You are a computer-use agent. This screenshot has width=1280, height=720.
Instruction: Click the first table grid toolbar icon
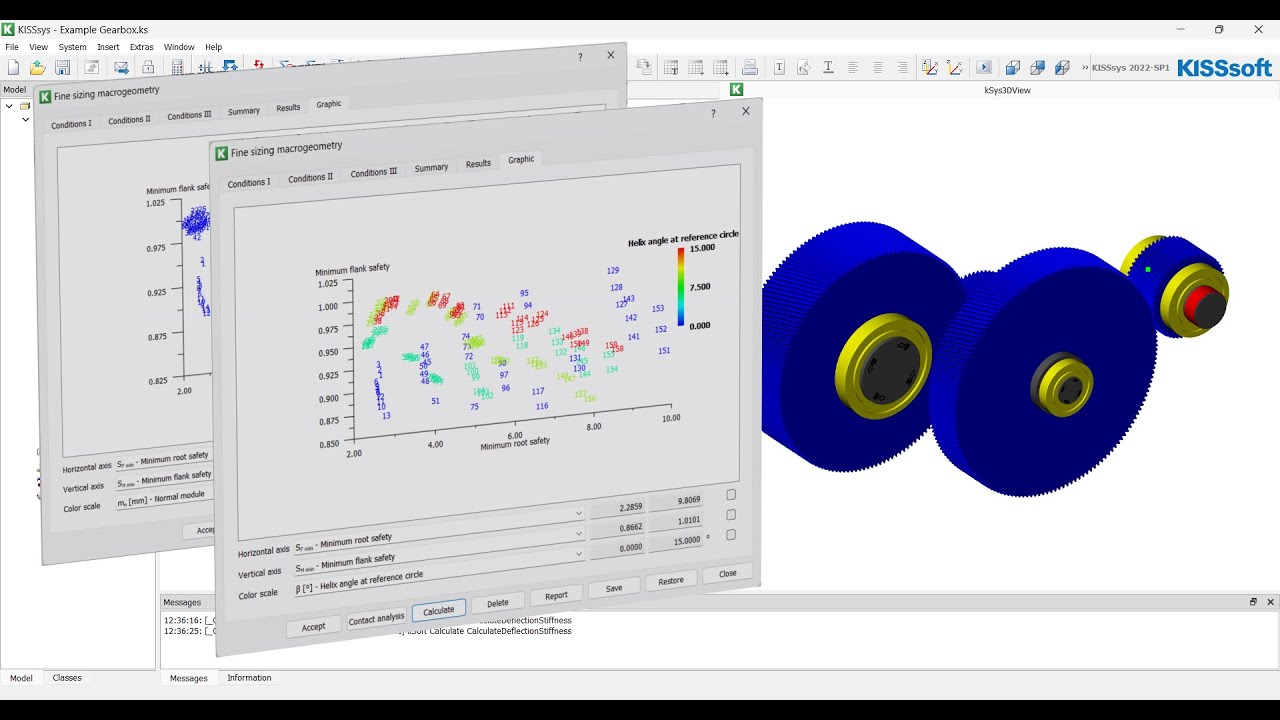click(671, 68)
